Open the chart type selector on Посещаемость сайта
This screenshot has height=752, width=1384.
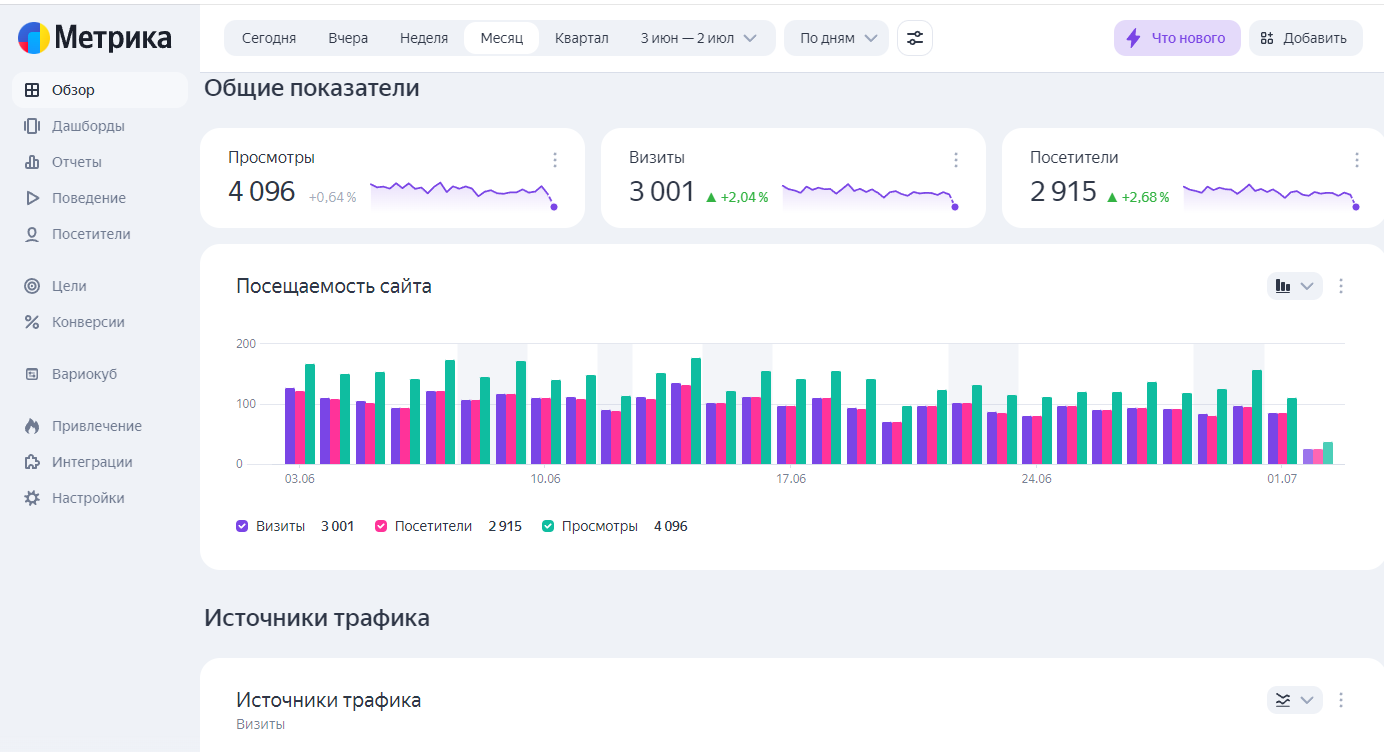(x=1294, y=285)
